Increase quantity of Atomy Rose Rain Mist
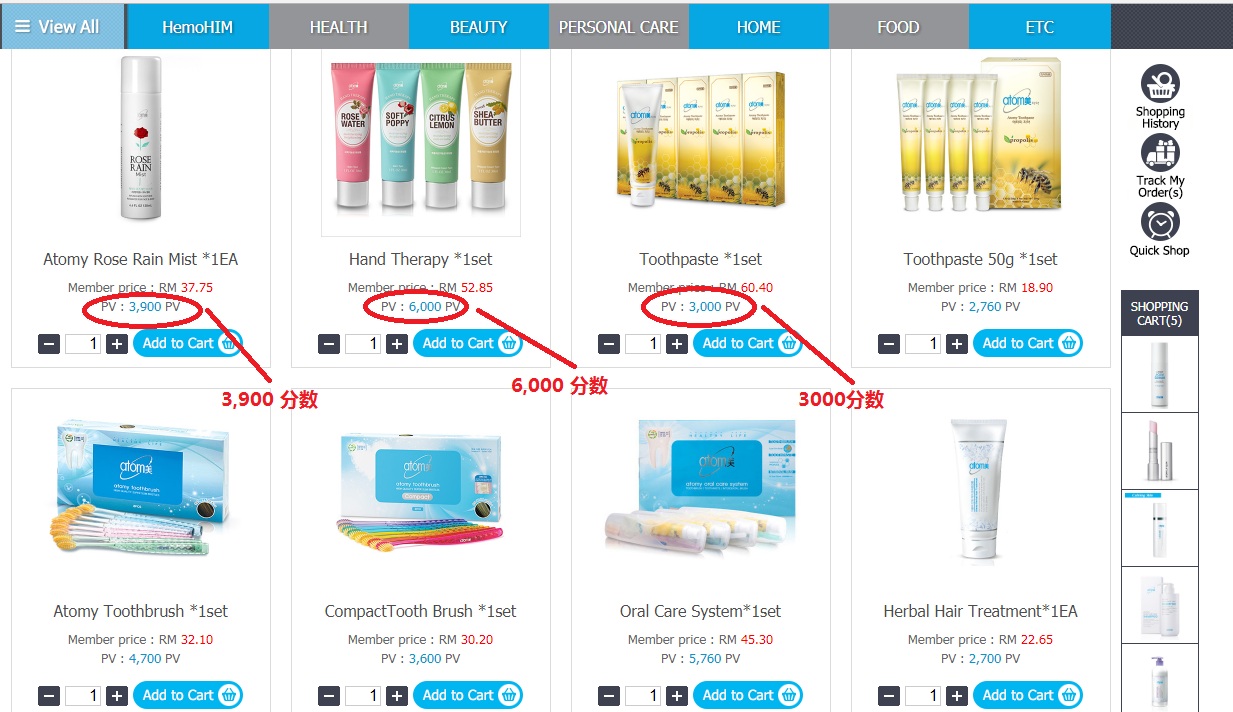1233x712 pixels. pos(117,344)
